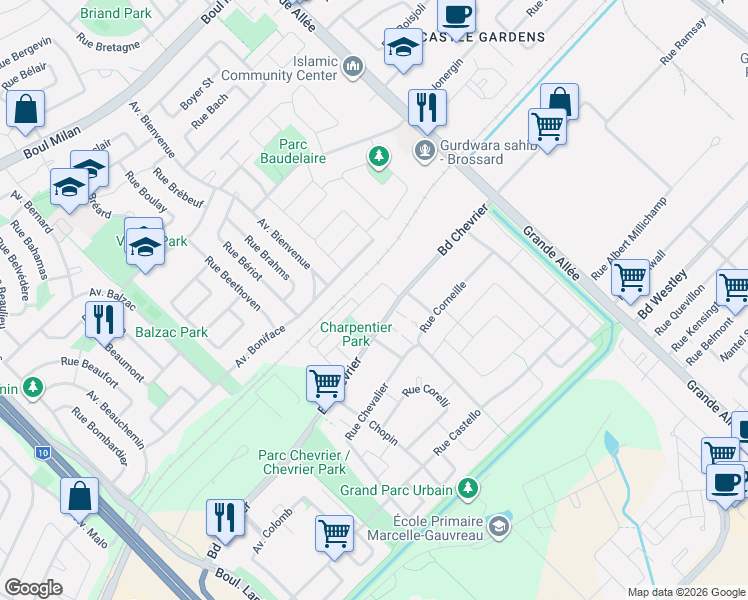The image size is (748, 600).
Task: Click the cafe marker above Castle Gardens
Action: (457, 17)
